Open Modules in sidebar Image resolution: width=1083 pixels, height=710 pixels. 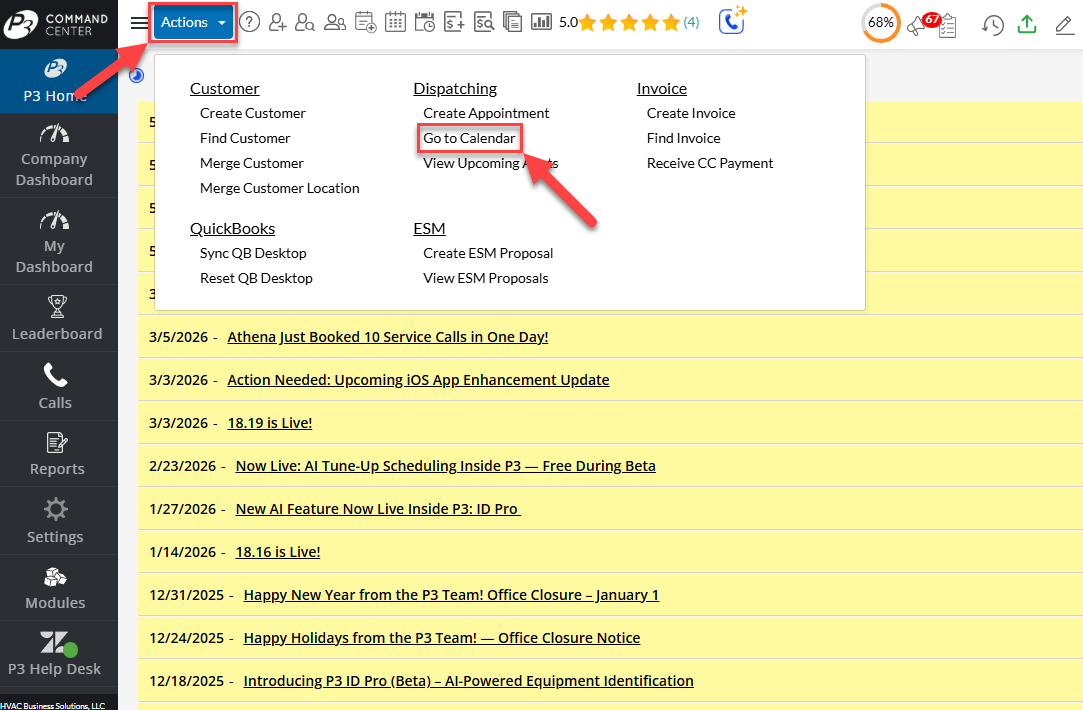(59, 588)
